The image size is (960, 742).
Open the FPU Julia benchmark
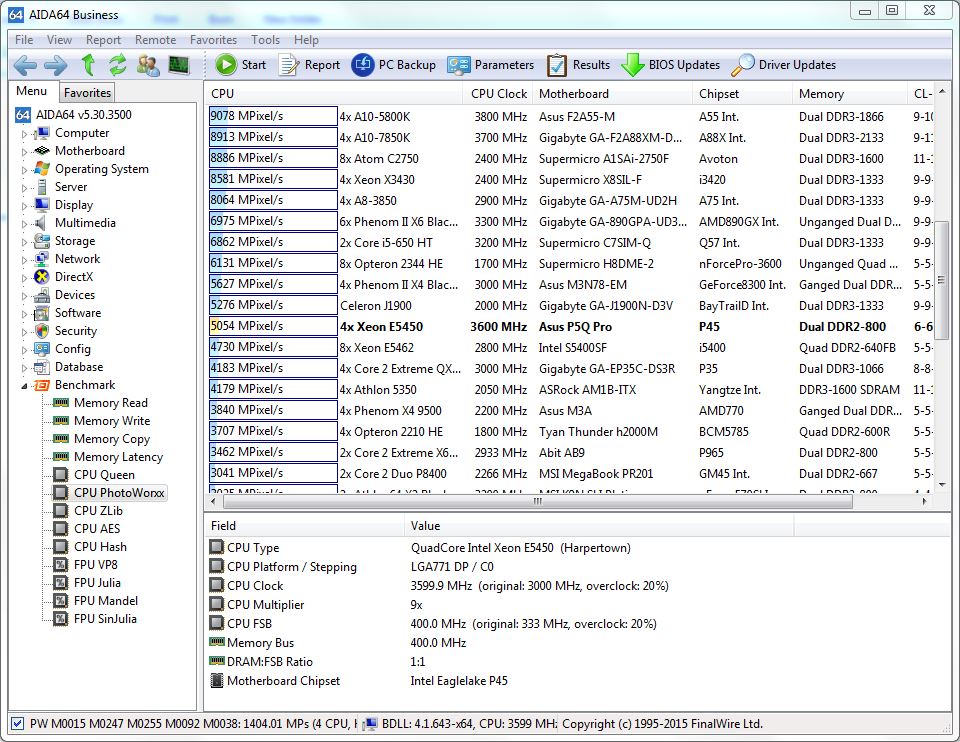pos(97,583)
